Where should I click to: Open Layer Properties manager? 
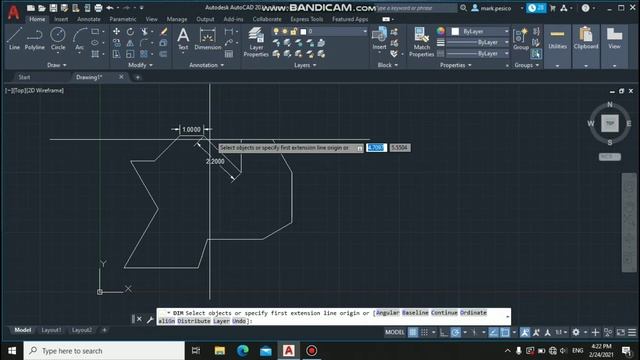[x=256, y=42]
